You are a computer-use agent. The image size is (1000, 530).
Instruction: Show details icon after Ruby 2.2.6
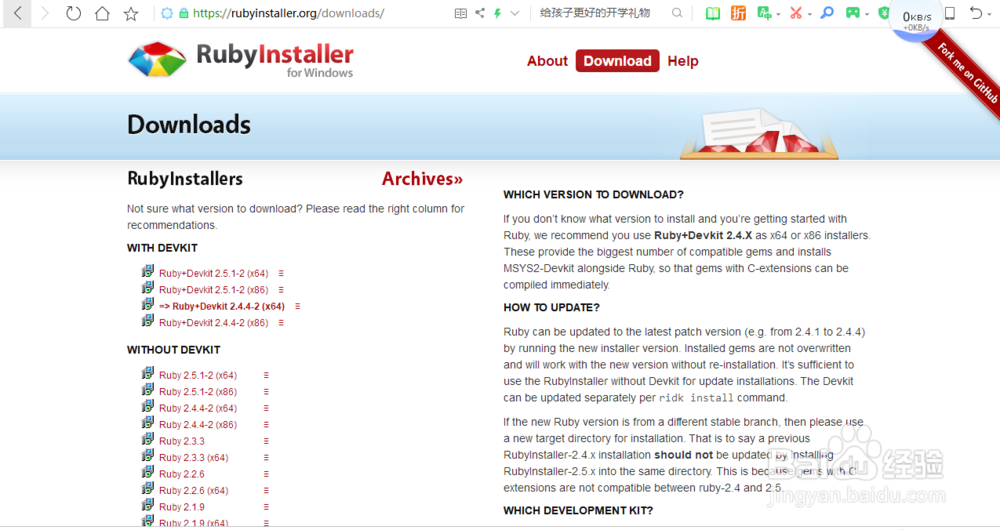(266, 475)
